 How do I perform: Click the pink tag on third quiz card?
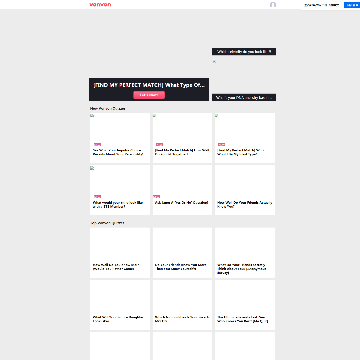point(221,145)
